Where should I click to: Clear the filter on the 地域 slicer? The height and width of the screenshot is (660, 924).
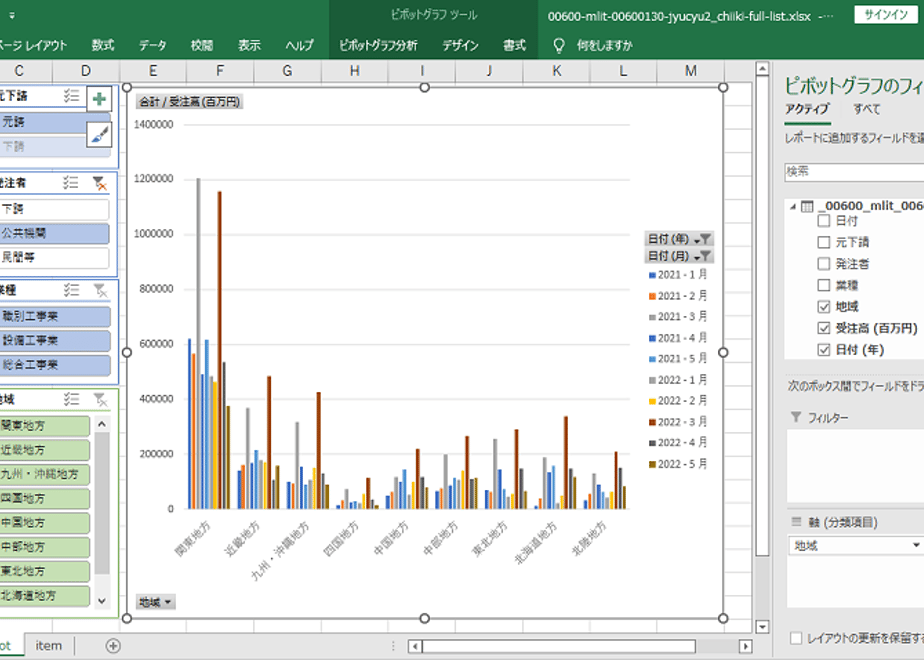(x=100, y=400)
